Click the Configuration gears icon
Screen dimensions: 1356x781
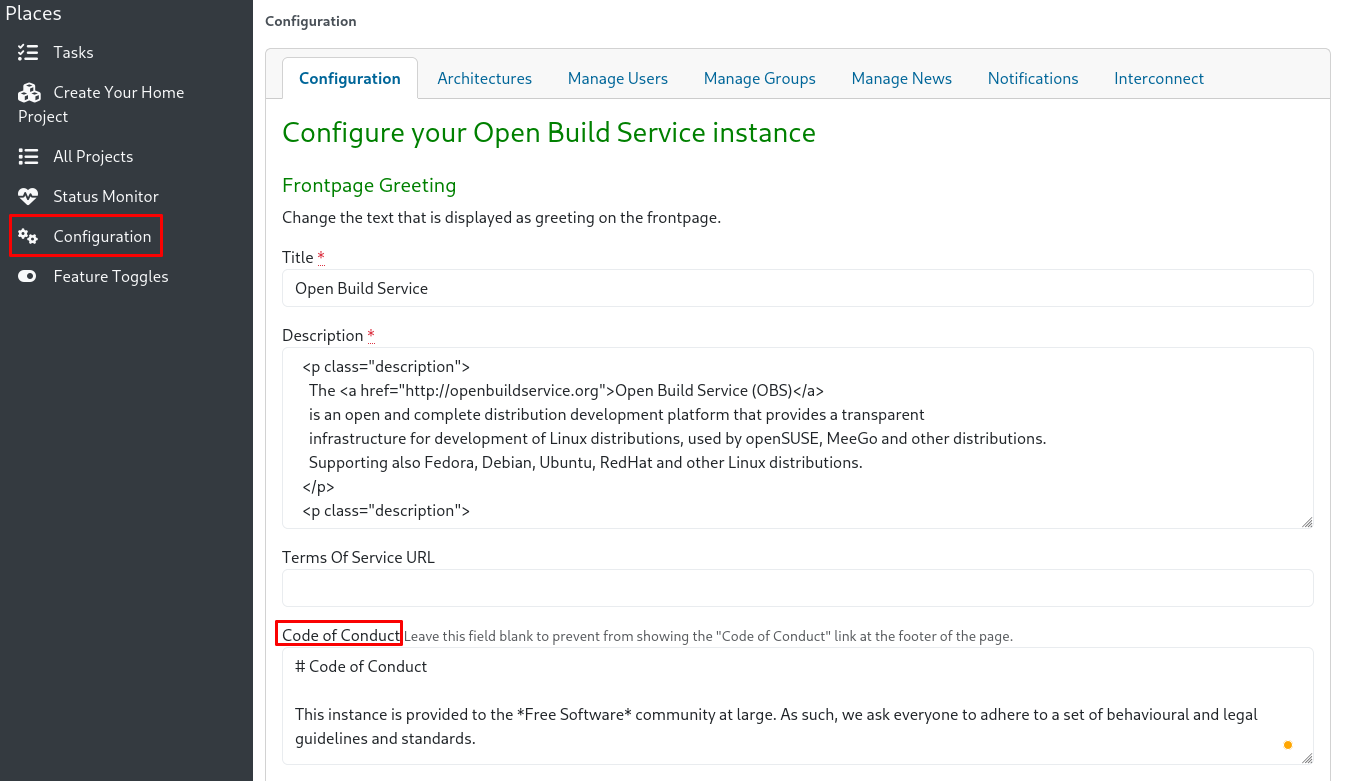click(x=28, y=237)
